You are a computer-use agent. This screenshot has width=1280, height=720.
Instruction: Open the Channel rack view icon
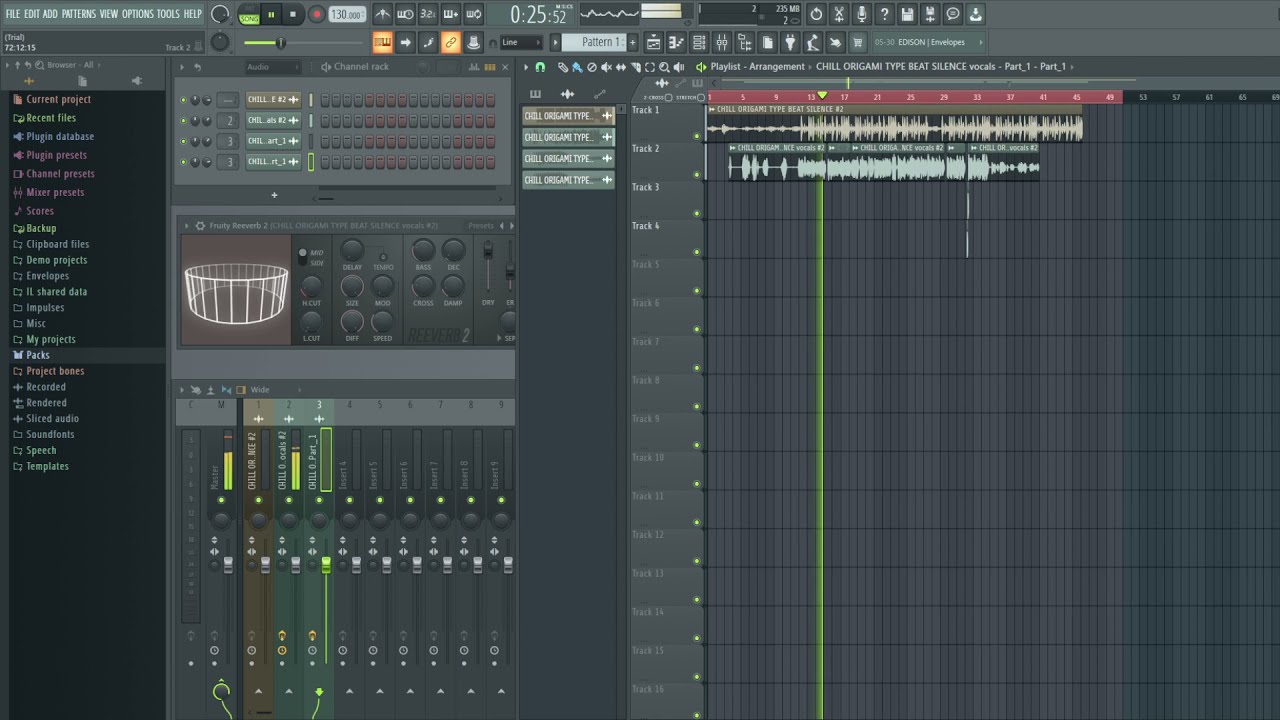click(699, 42)
